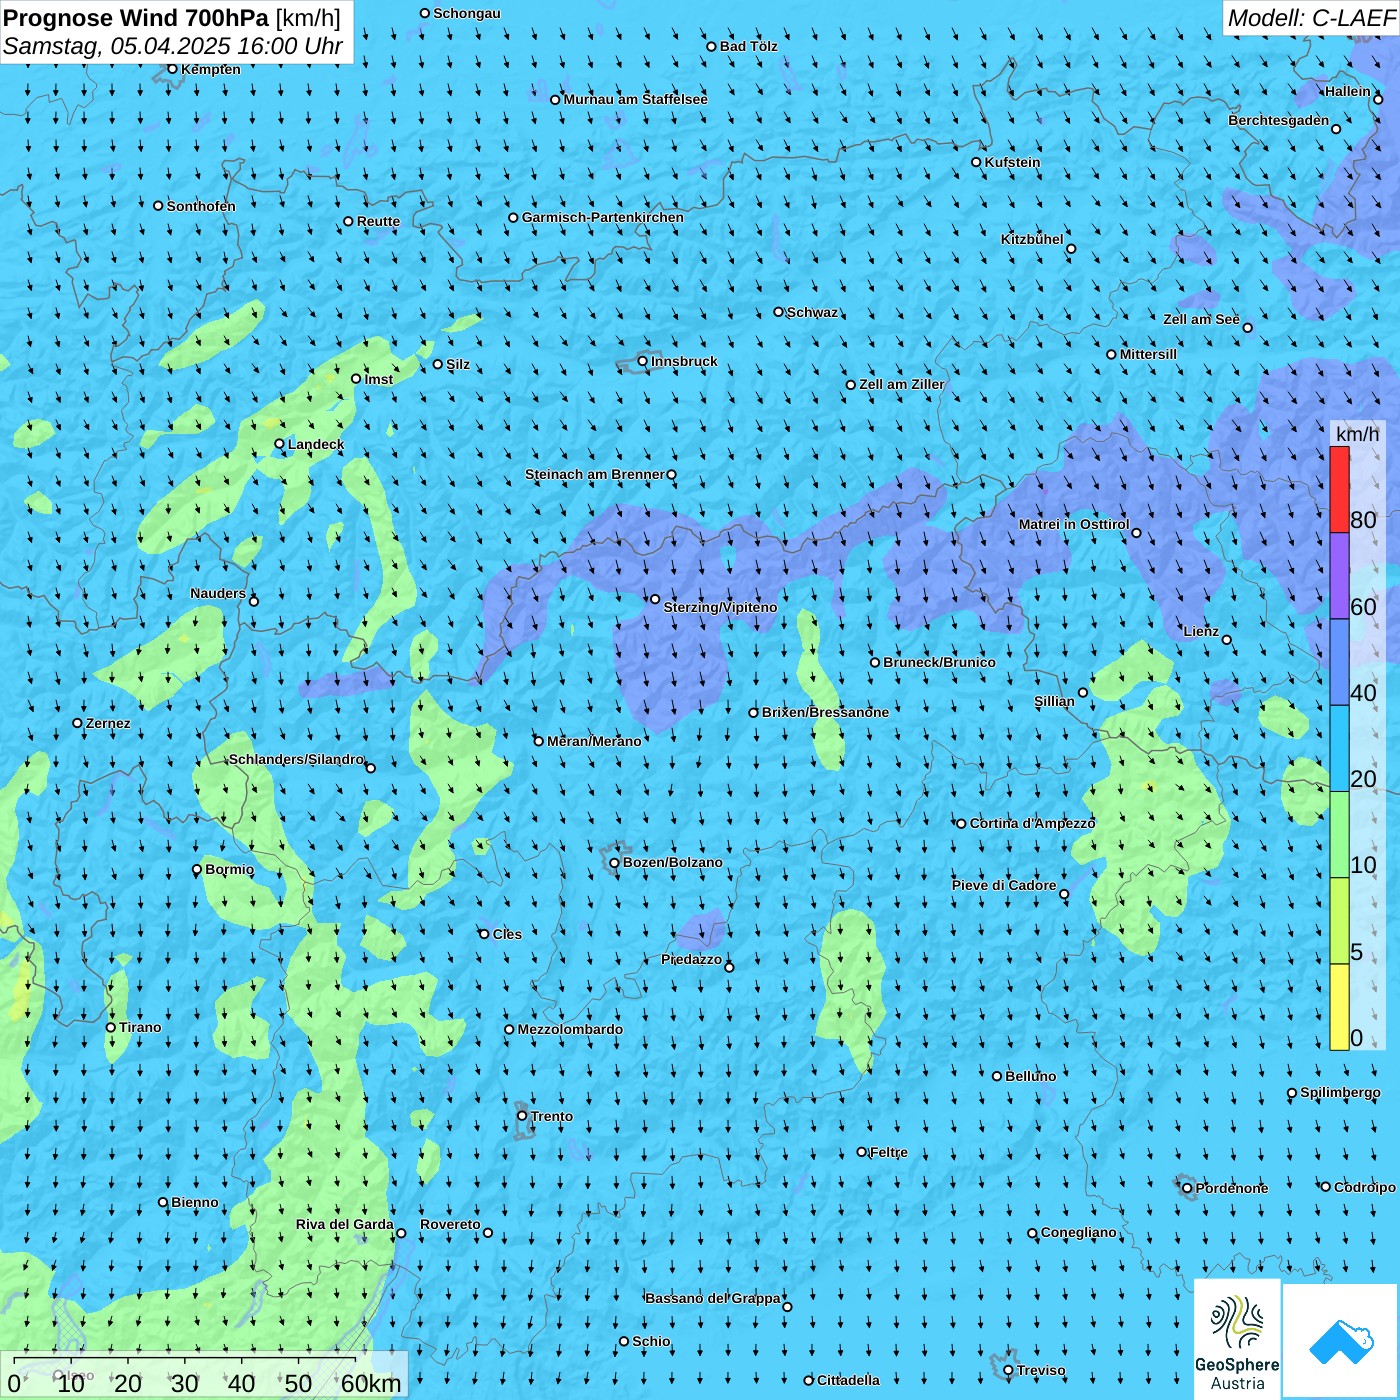Select the purple legend swatch between 60 and 80
The image size is (1400, 1400).
1339,576
